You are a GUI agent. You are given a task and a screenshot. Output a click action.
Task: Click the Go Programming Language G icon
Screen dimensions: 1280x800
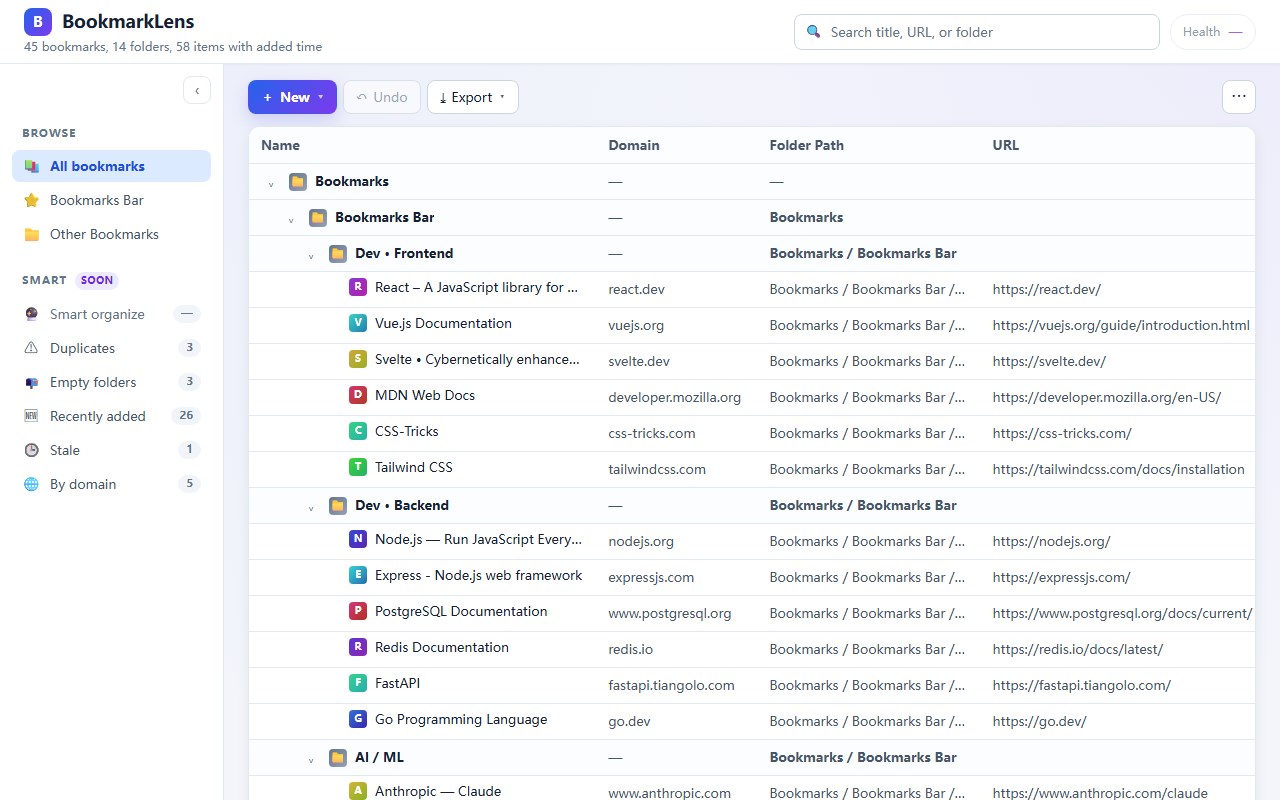tap(357, 720)
